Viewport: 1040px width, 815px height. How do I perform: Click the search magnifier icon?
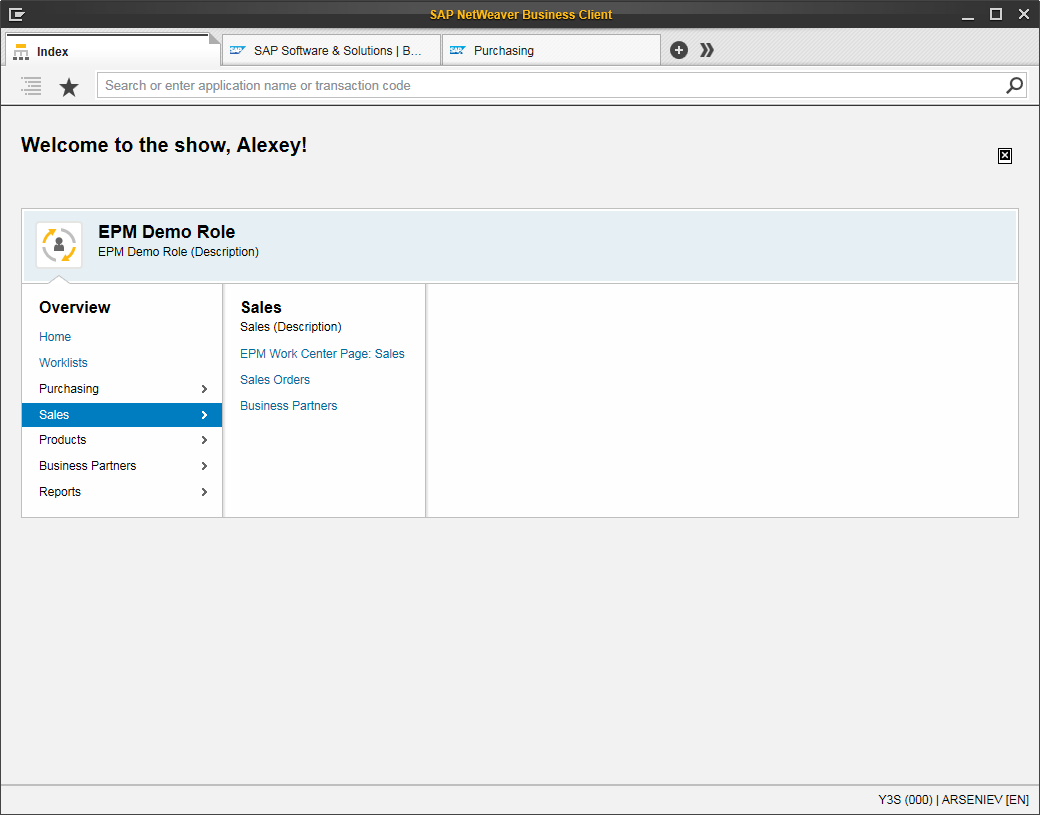click(1014, 85)
